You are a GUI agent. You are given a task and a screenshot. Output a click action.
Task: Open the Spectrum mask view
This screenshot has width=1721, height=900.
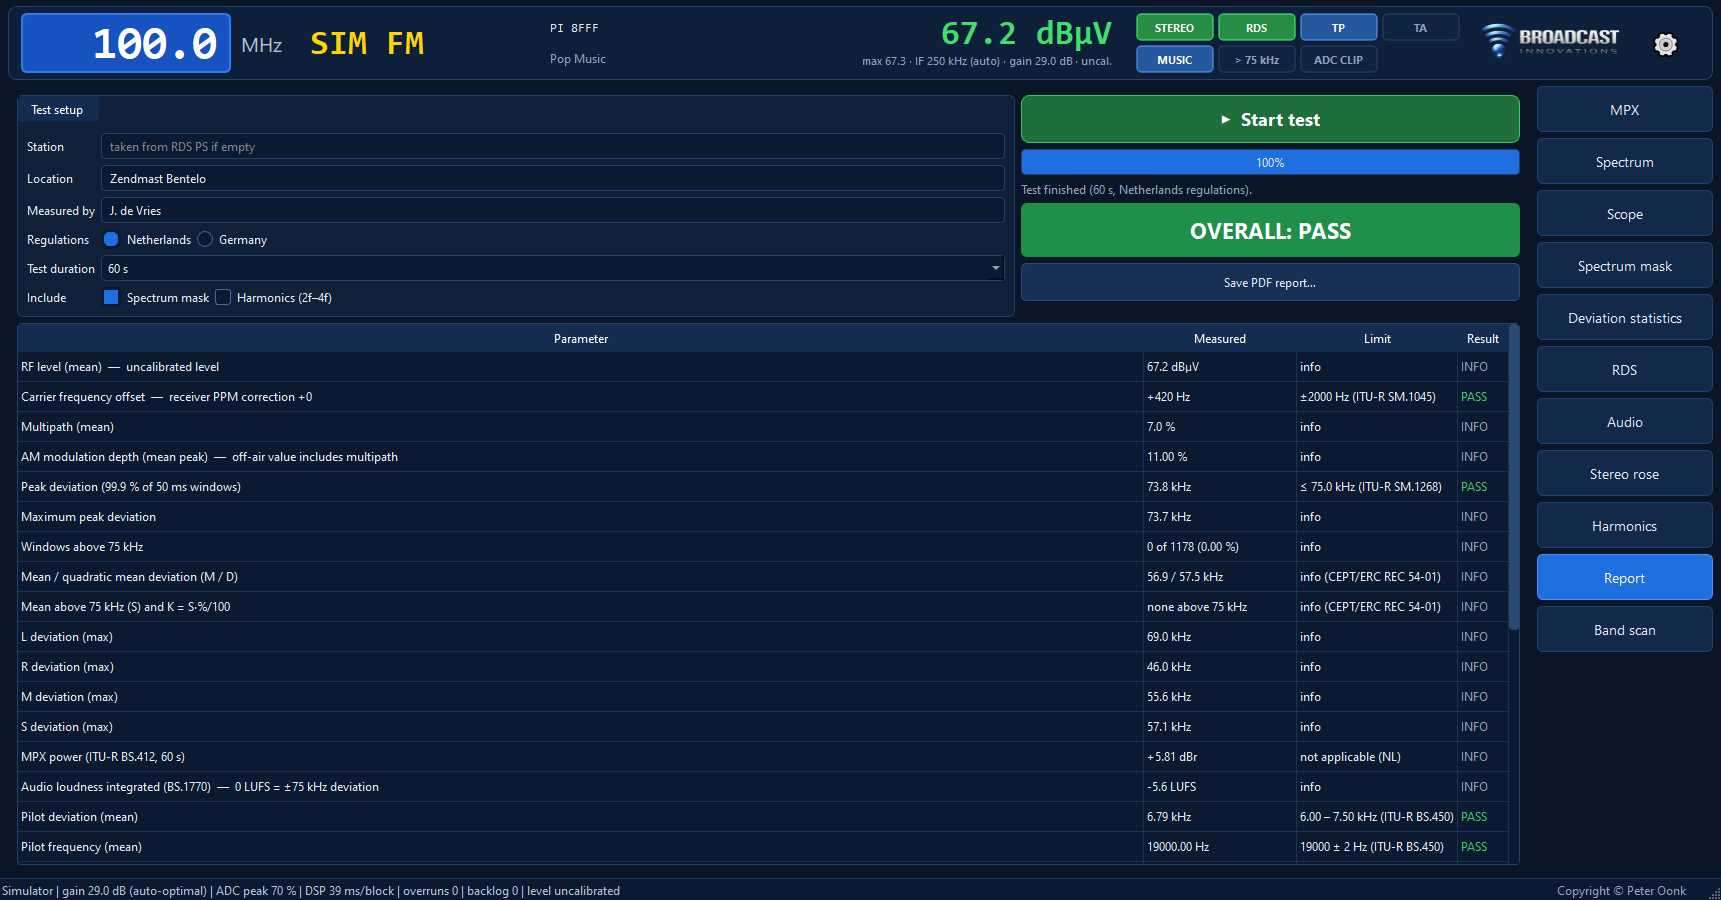(x=1624, y=266)
